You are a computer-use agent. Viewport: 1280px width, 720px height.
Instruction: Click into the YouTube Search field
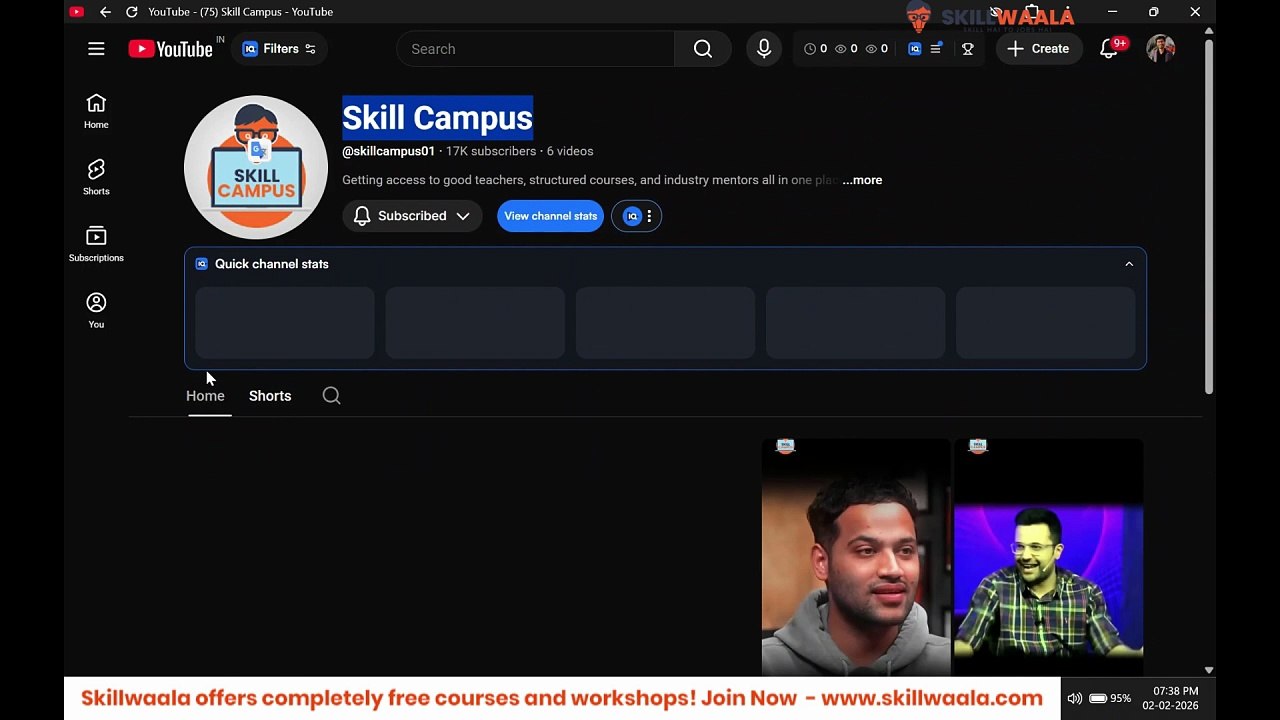pos(536,49)
